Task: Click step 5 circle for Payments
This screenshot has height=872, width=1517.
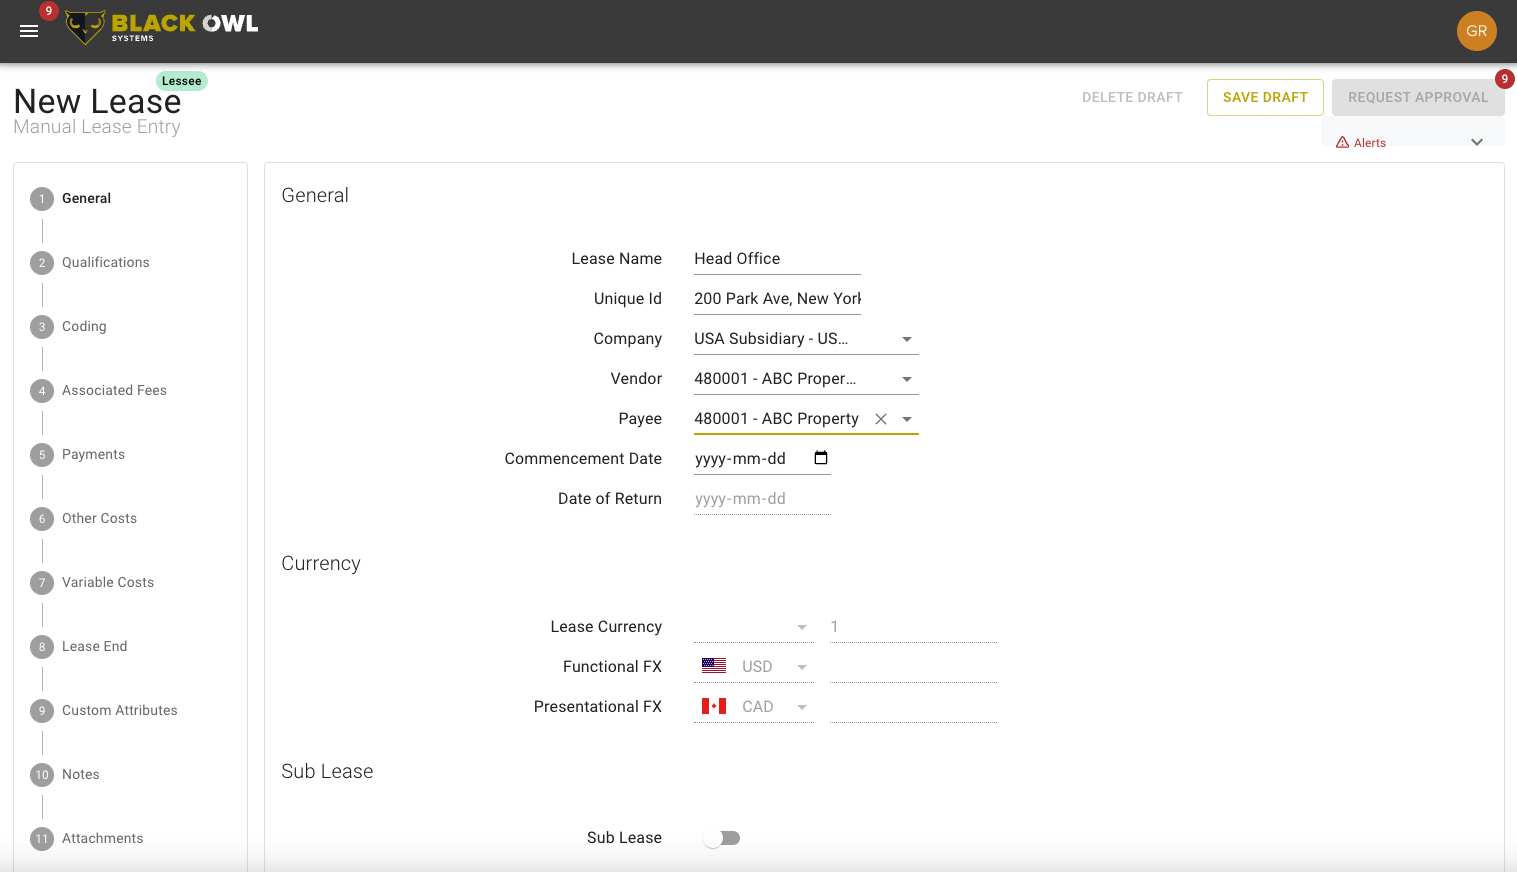Action: [x=42, y=455]
